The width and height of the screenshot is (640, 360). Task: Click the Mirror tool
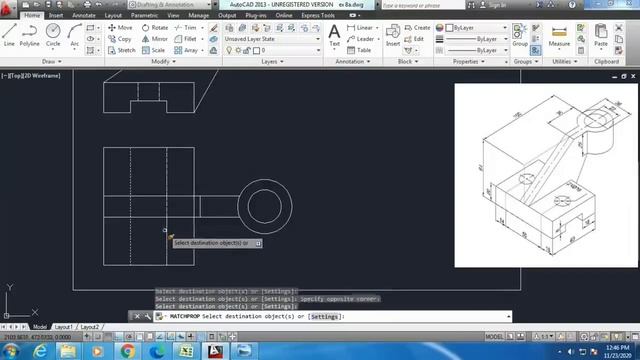pos(155,39)
